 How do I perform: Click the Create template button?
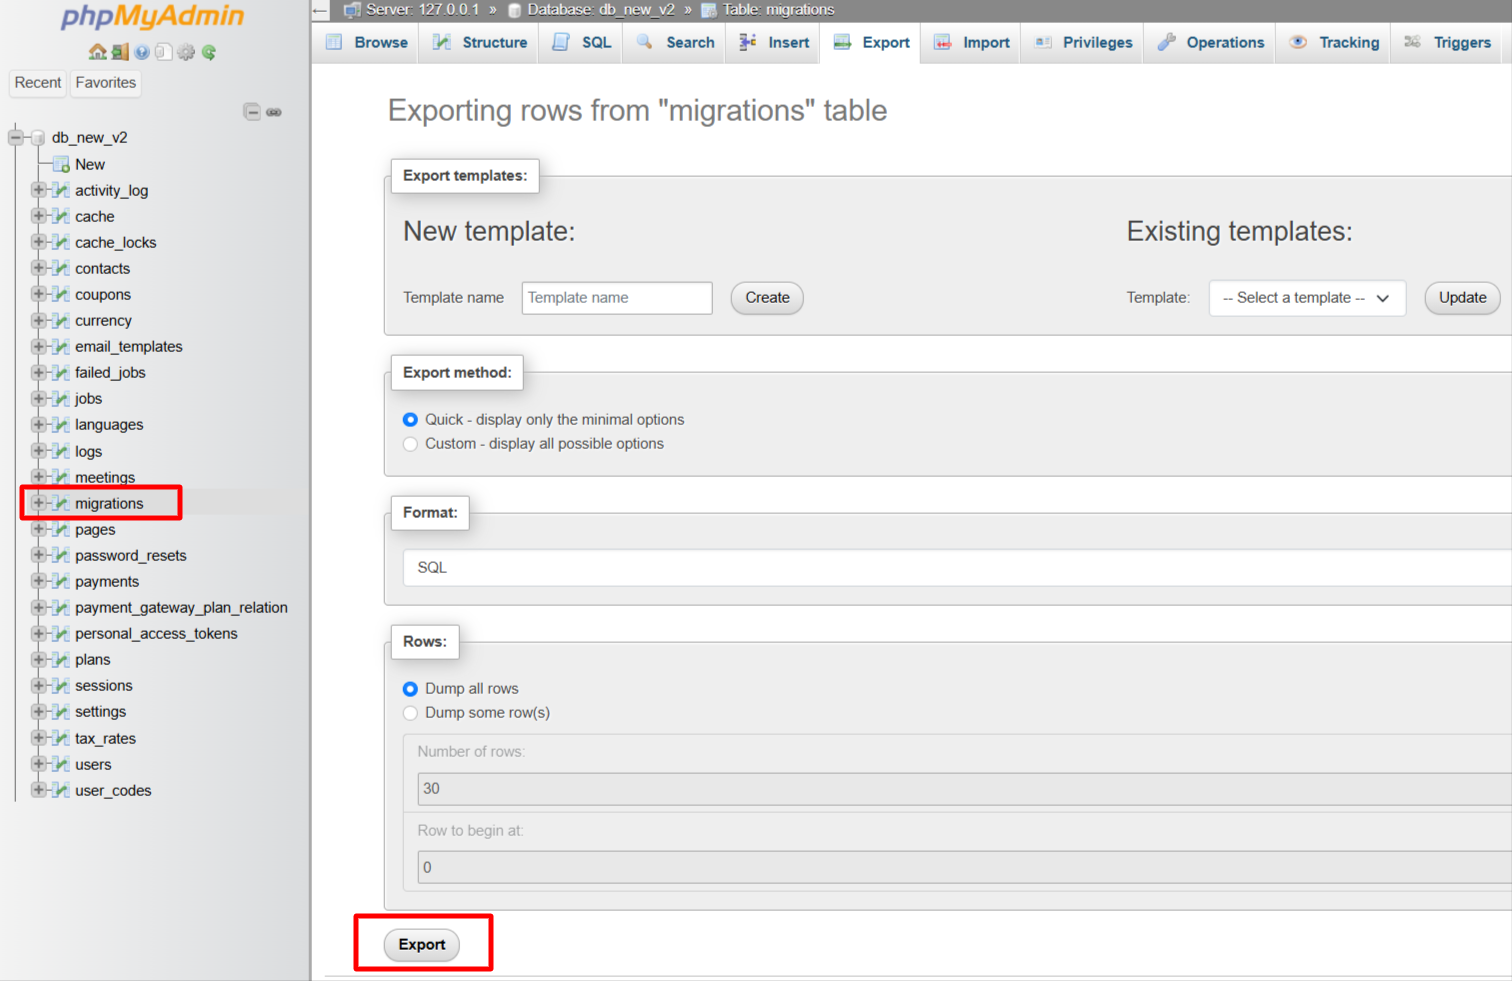[767, 298]
